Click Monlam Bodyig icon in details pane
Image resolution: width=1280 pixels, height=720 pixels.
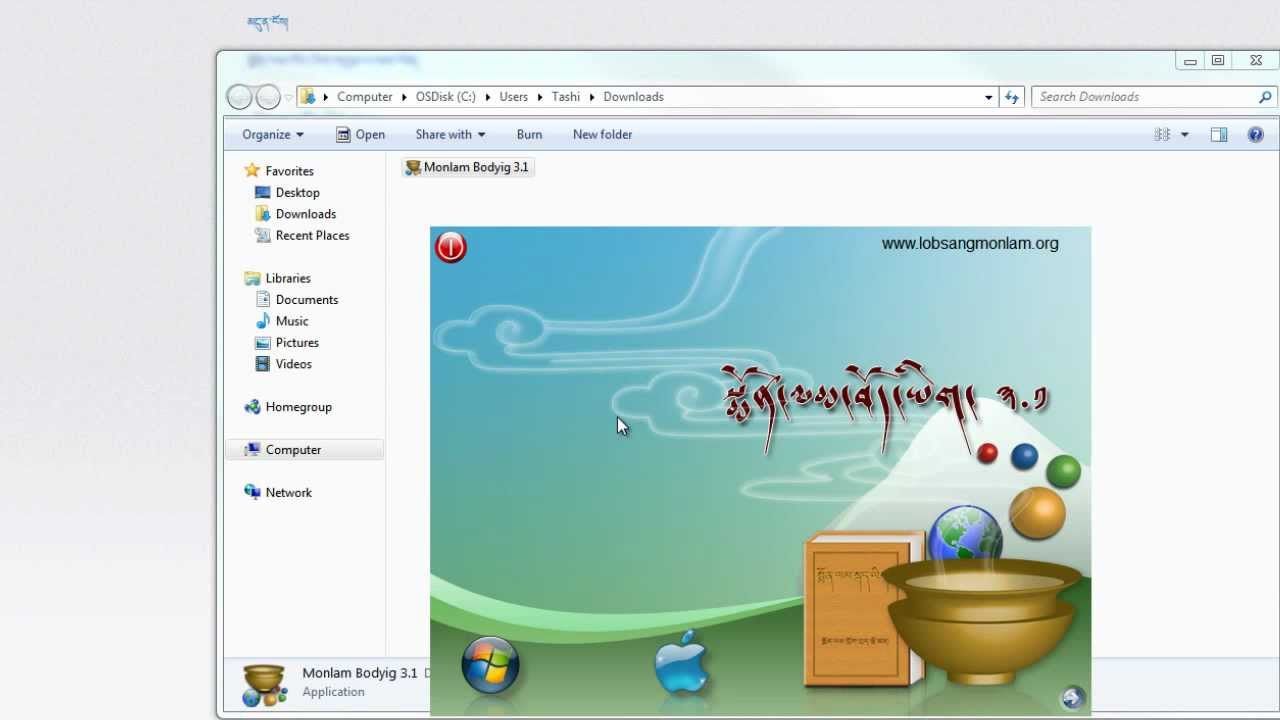click(x=265, y=685)
